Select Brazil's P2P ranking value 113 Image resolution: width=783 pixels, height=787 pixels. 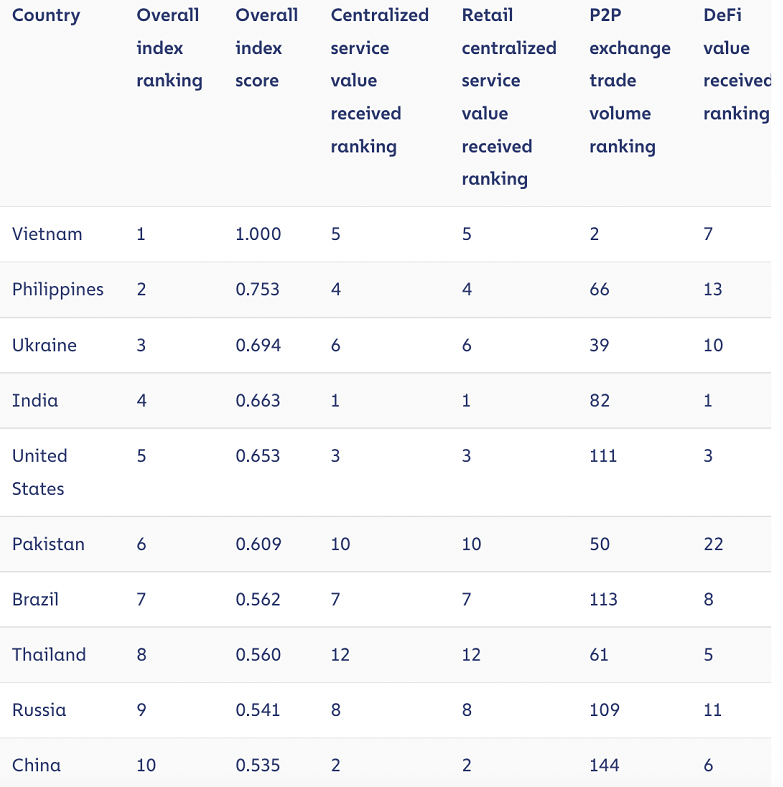click(x=603, y=599)
